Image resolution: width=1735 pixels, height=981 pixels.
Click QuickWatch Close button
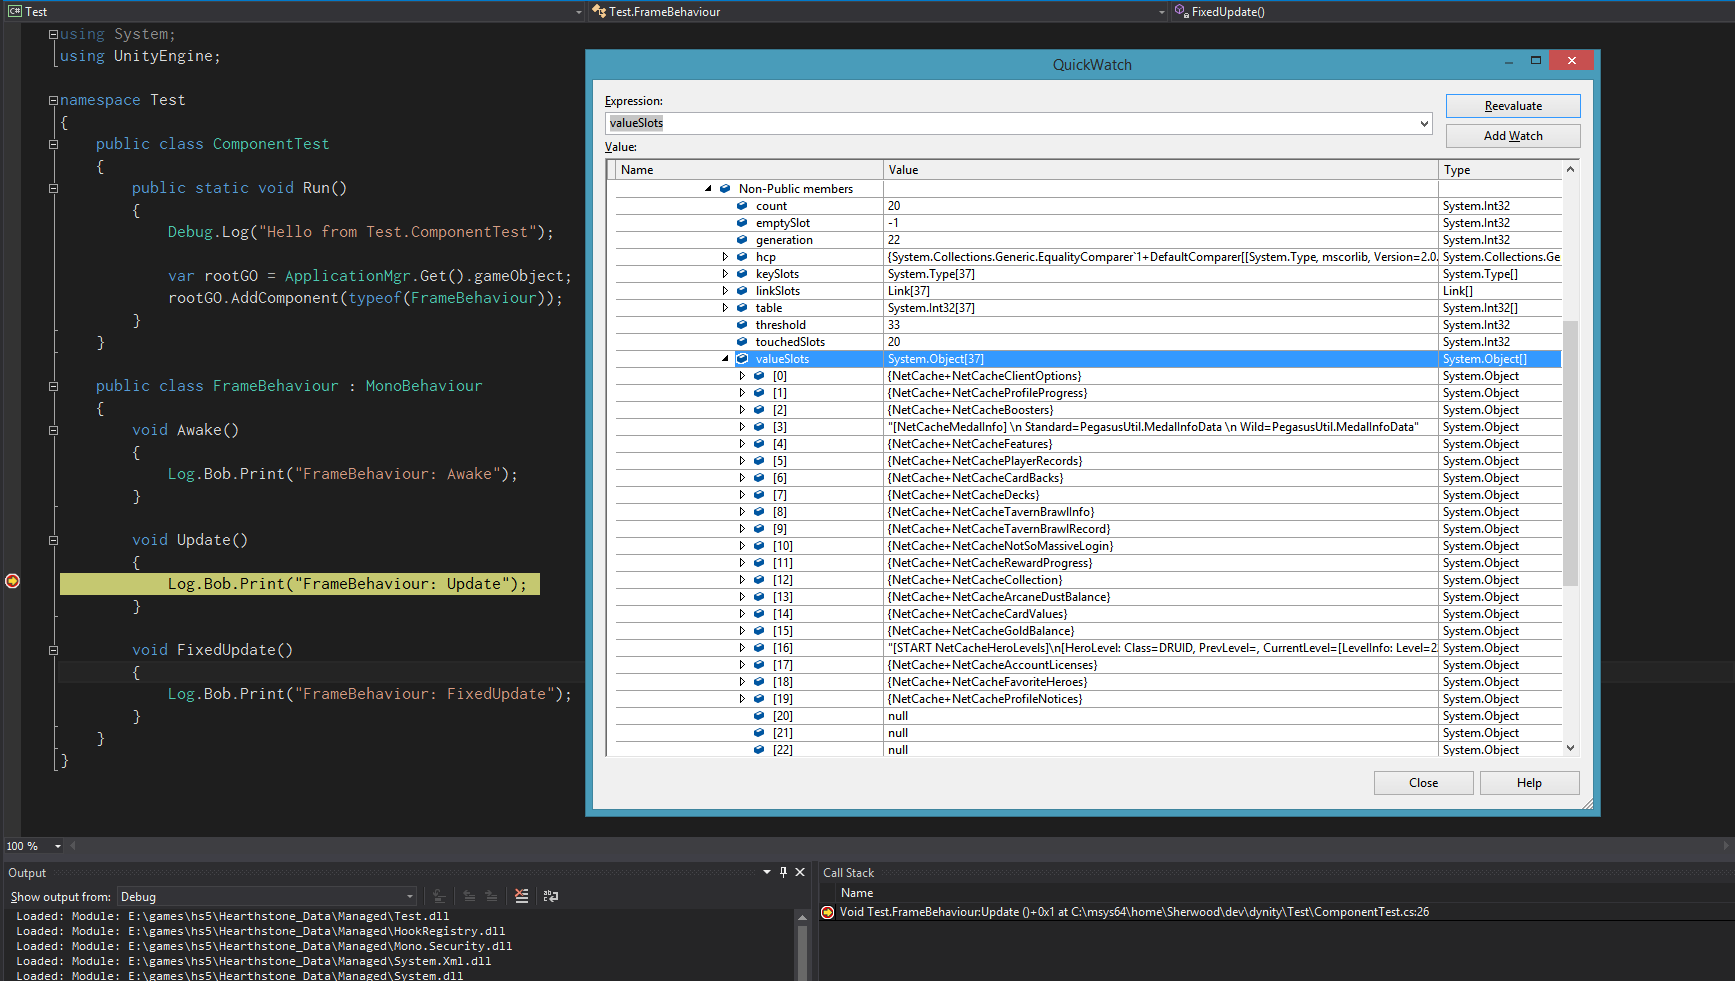tap(1423, 783)
